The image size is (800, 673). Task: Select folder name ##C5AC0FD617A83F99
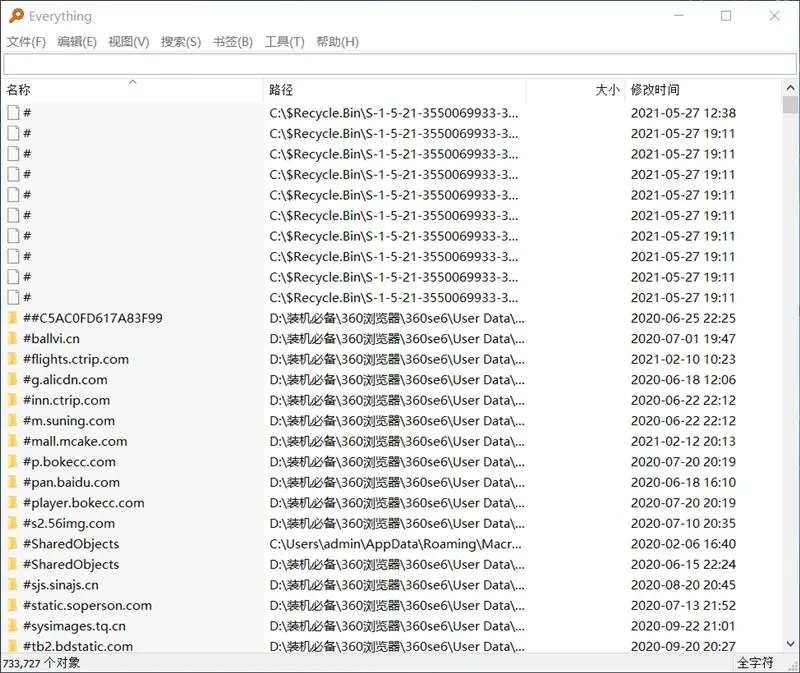[x=93, y=318]
